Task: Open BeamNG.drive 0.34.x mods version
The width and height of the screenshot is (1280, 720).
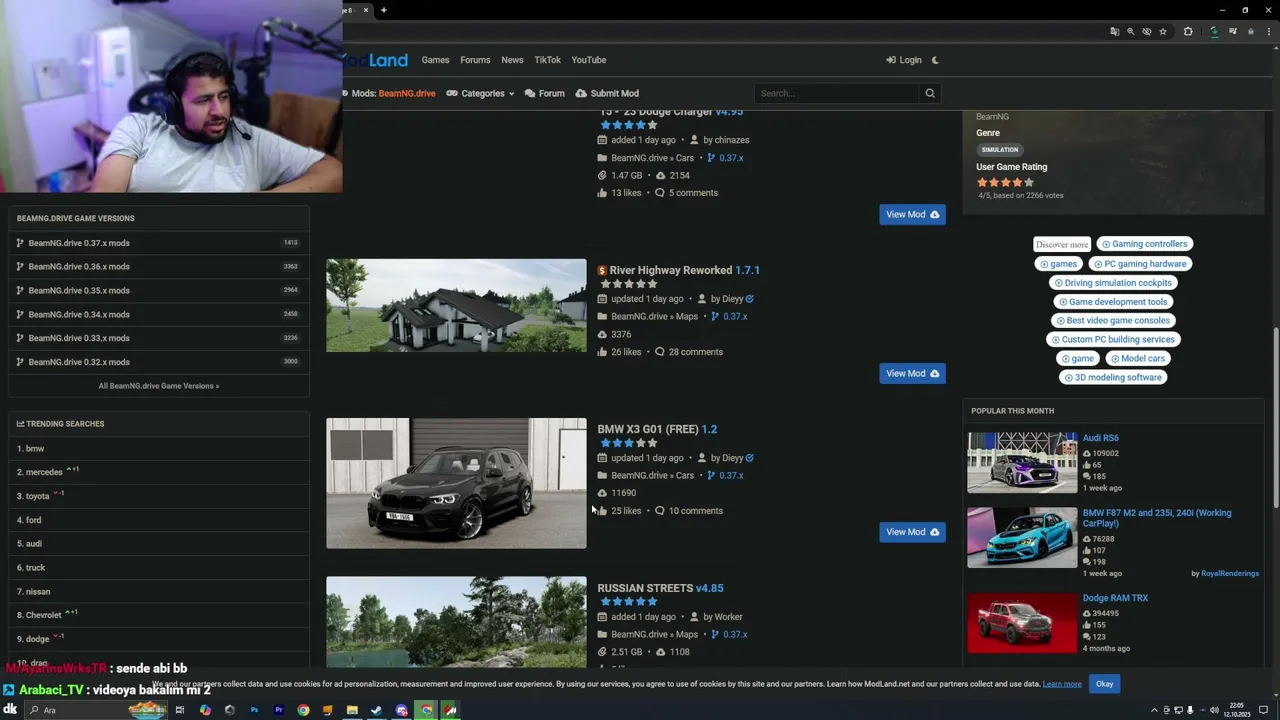Action: (158, 314)
